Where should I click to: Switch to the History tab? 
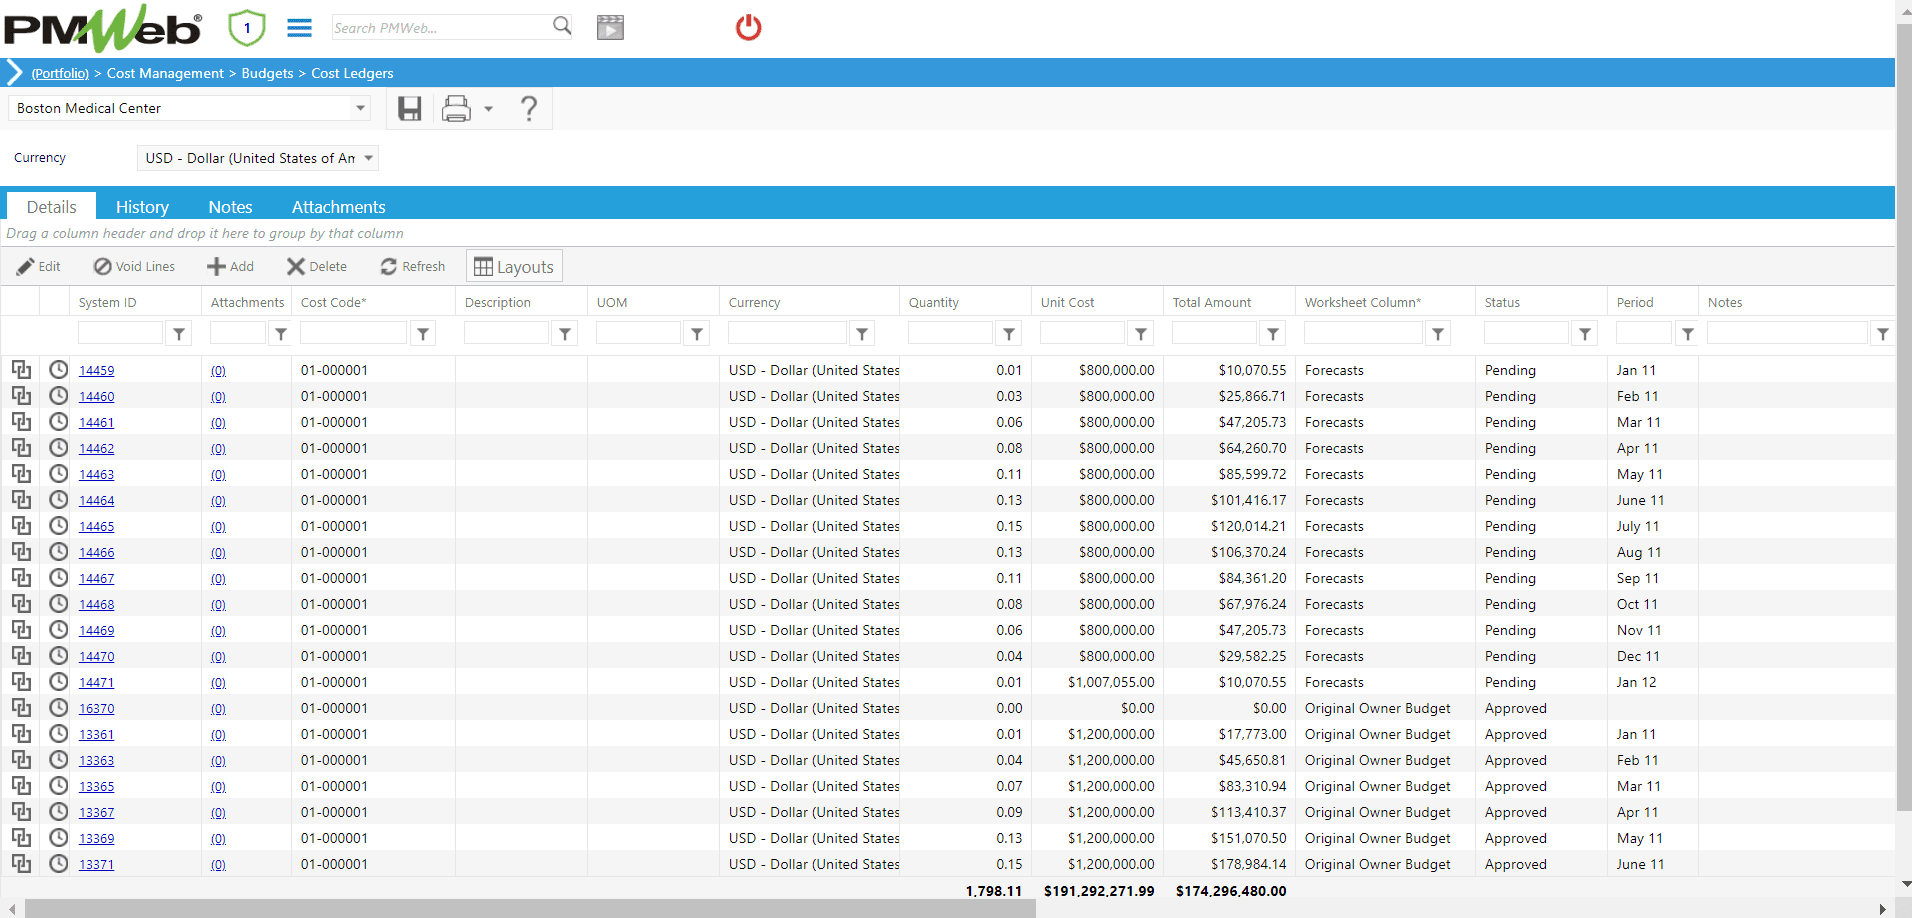(142, 207)
